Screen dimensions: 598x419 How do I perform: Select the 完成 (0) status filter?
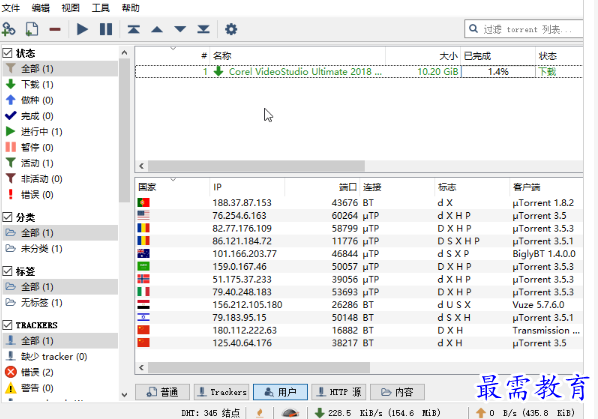coord(60,116)
